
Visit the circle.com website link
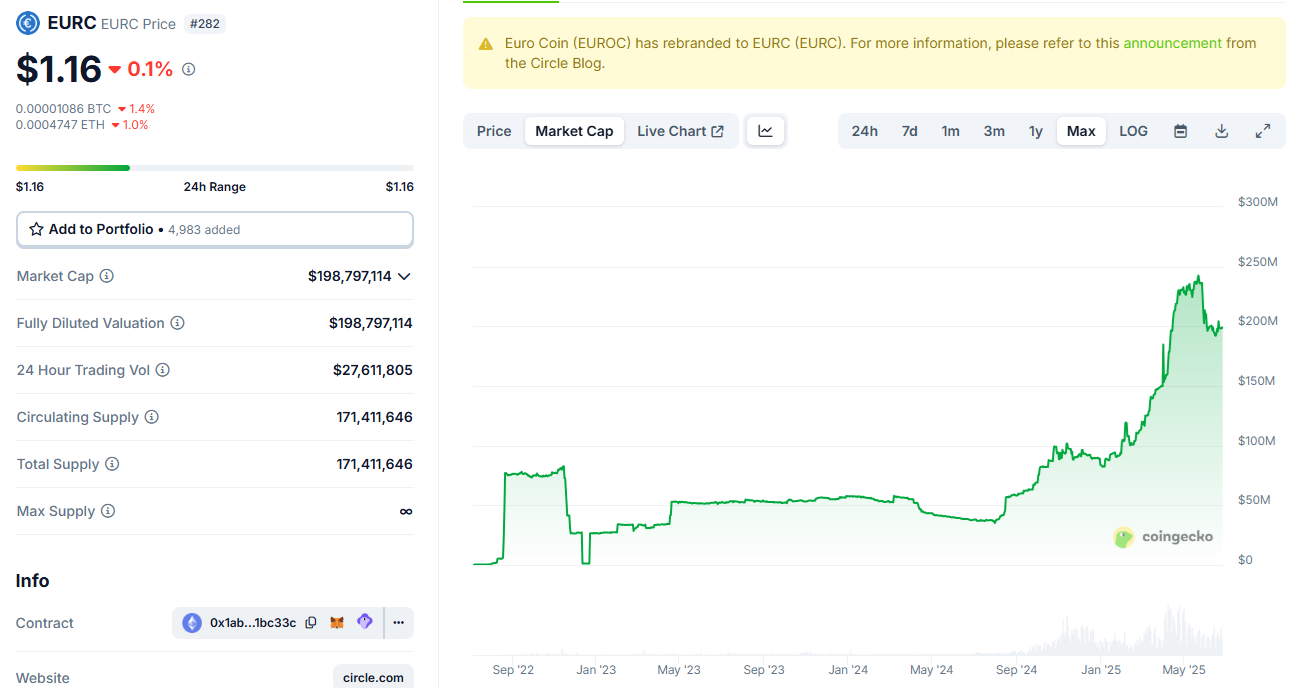[x=373, y=677]
